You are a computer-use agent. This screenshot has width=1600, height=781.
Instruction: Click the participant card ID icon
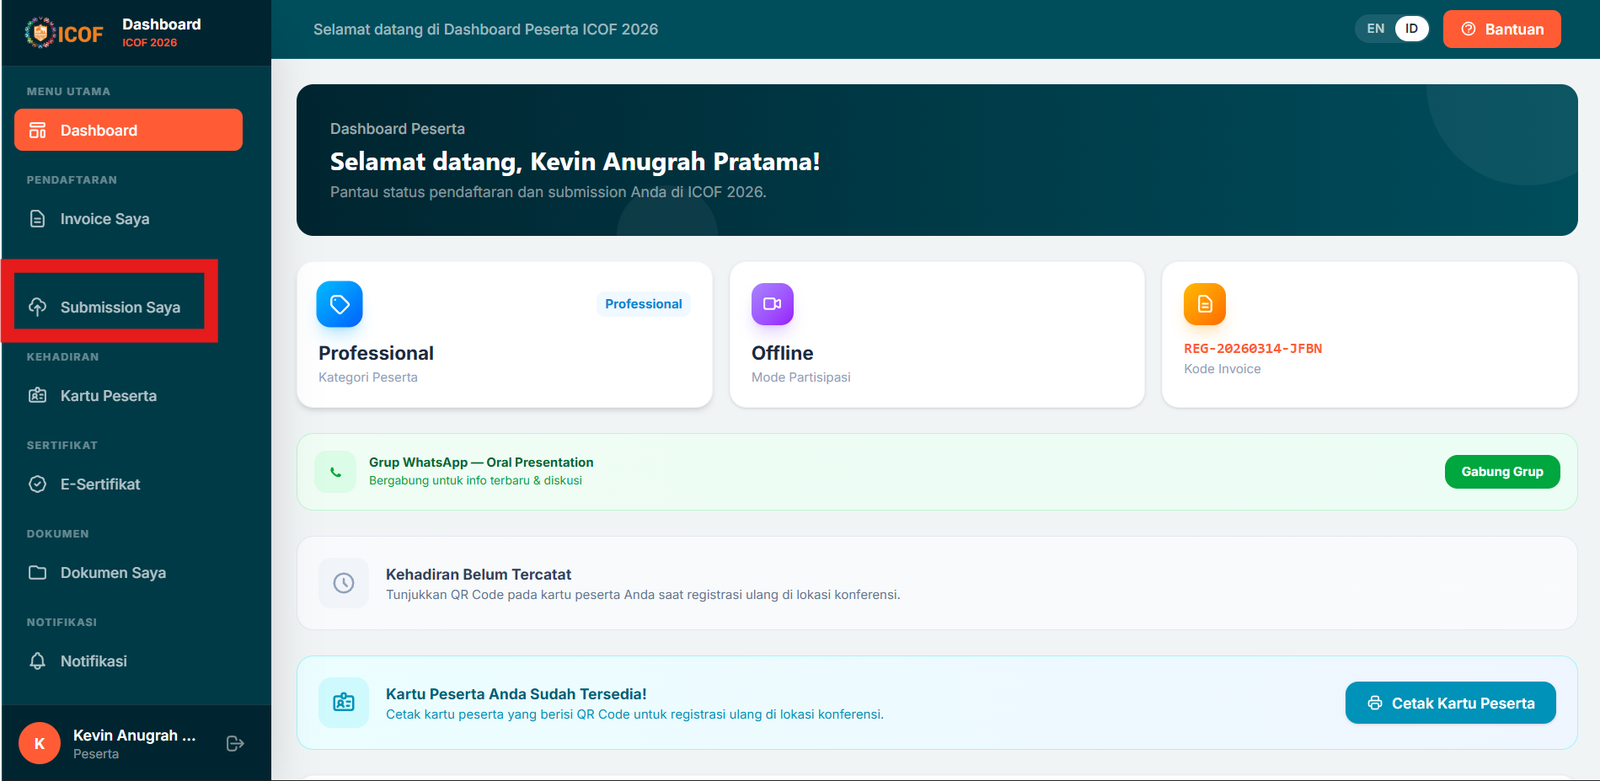343,703
